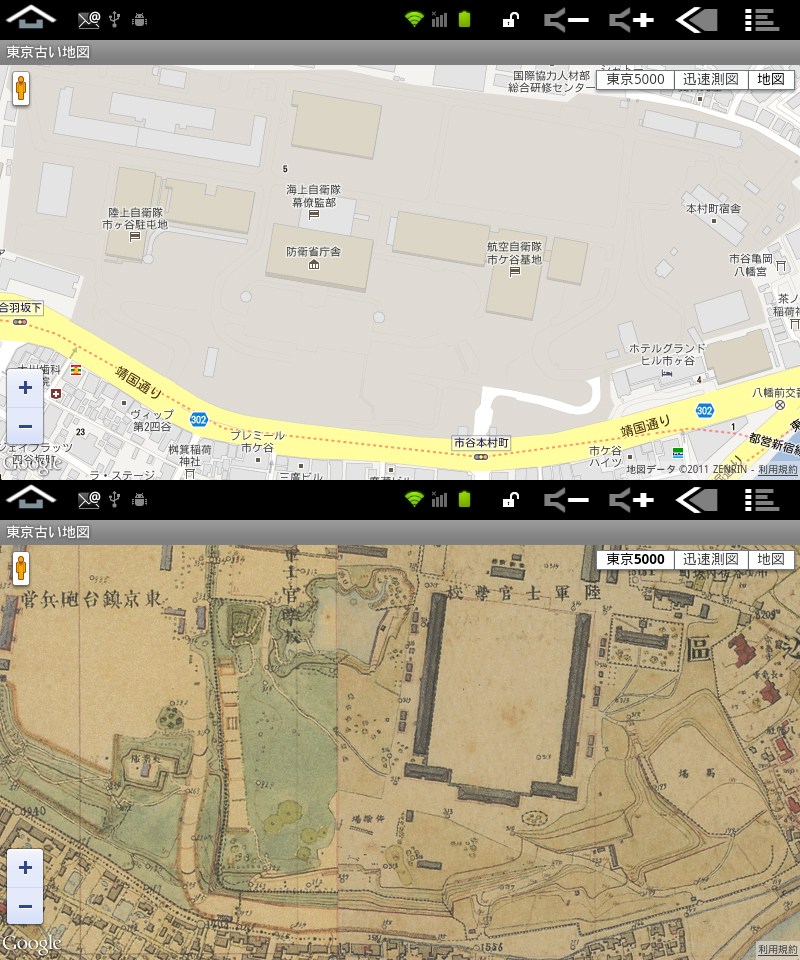Select pegman icon on old Tokyo map
Viewport: 800px width, 960px height.
[21, 569]
